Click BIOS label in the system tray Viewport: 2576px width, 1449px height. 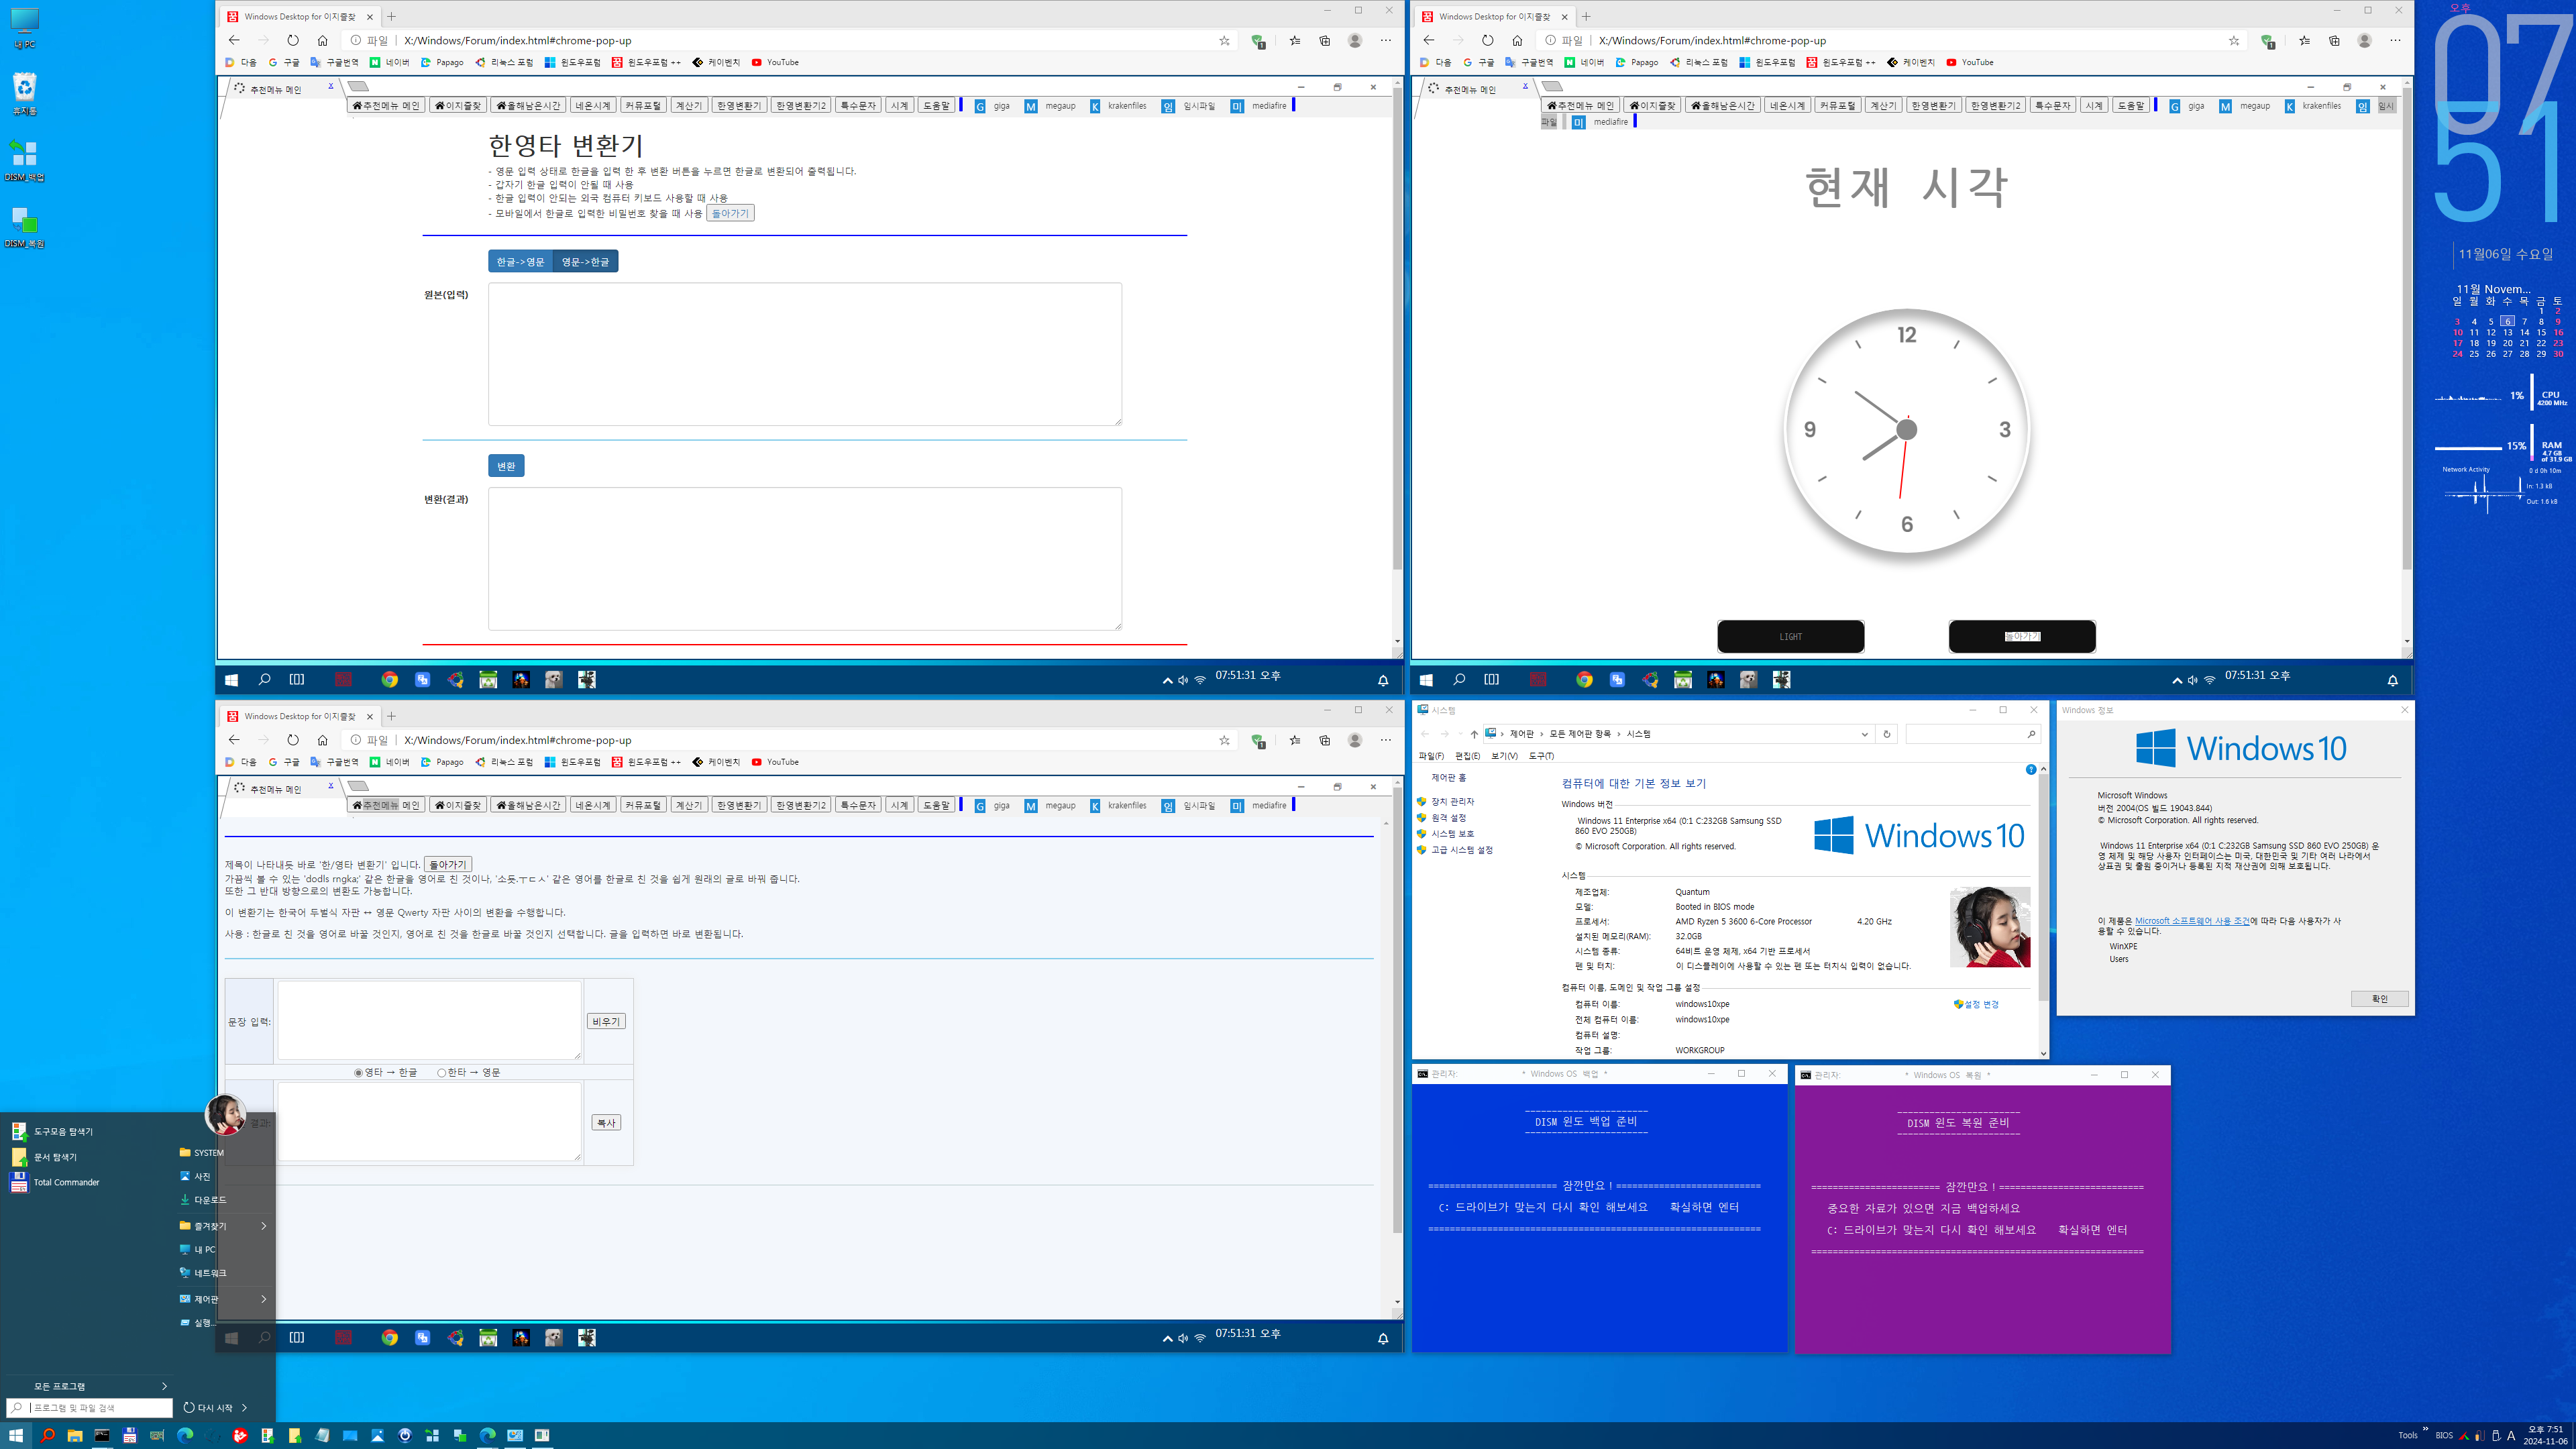[x=2444, y=1435]
